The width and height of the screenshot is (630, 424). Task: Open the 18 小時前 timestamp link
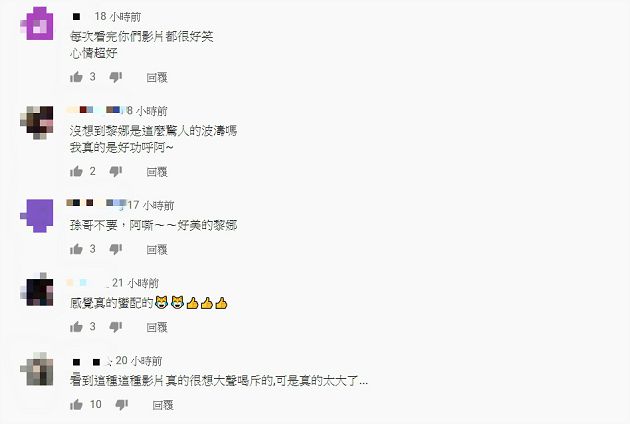118,16
